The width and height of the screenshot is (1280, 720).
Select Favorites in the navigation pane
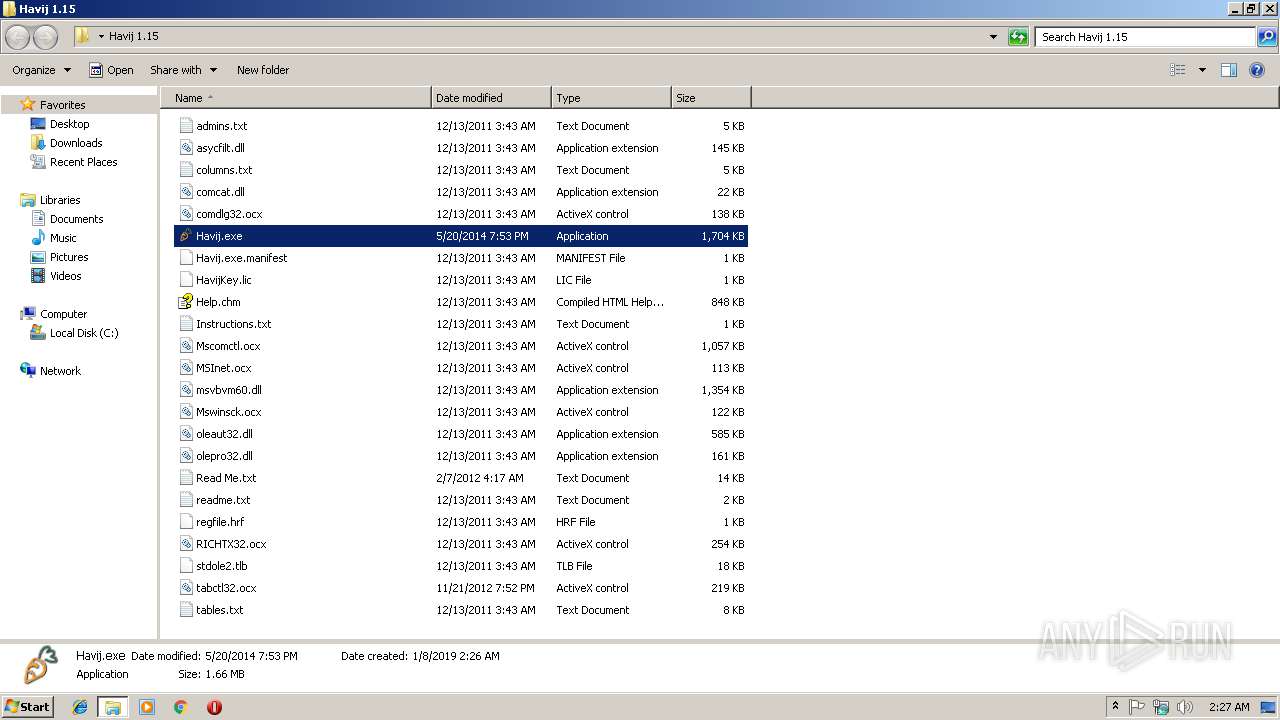(x=62, y=105)
